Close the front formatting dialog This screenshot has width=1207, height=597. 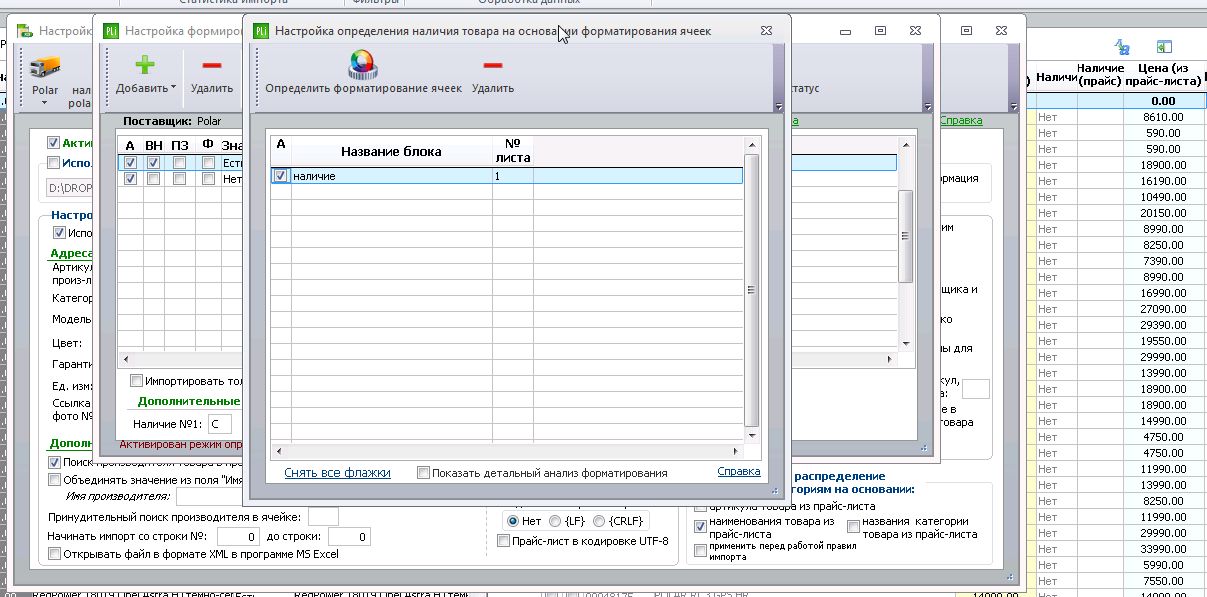click(x=765, y=31)
